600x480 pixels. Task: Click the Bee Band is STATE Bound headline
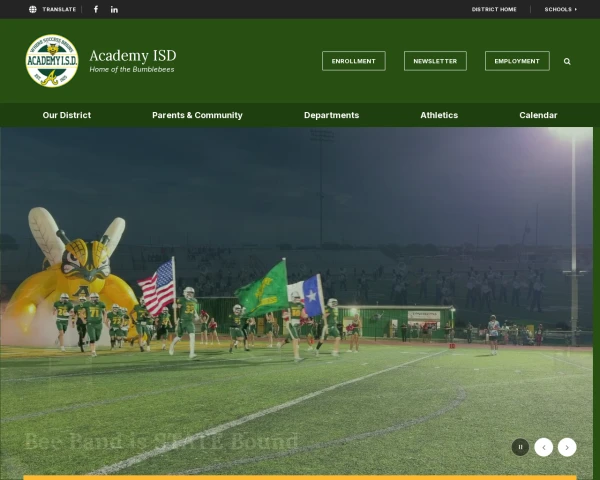point(161,441)
